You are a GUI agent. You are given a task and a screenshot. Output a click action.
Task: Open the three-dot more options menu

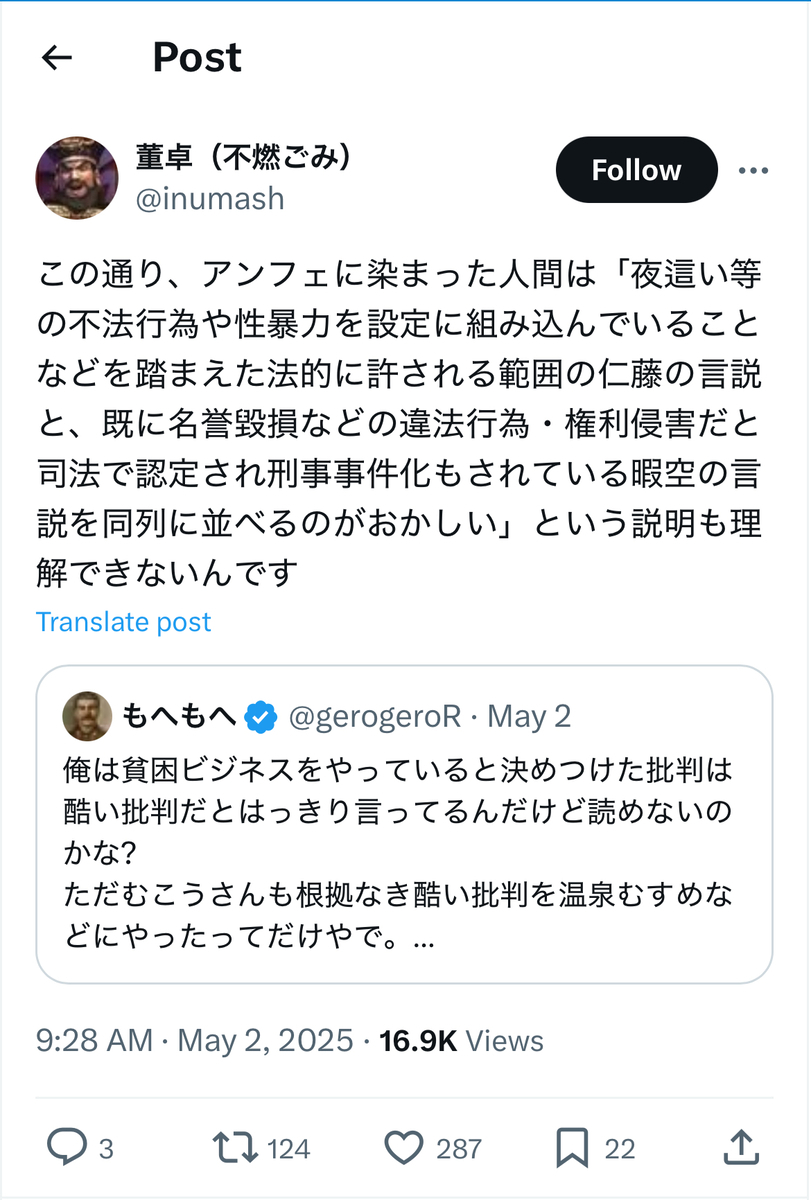tap(753, 171)
